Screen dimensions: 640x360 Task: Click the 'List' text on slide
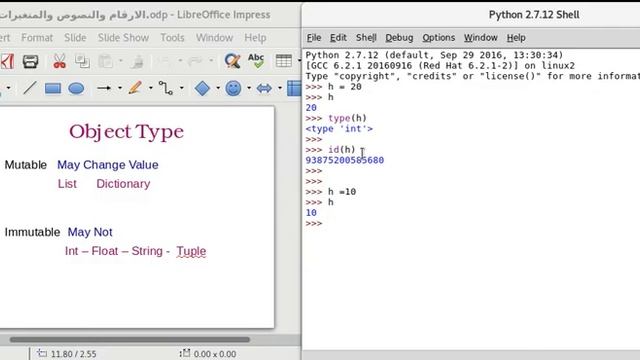[67, 184]
